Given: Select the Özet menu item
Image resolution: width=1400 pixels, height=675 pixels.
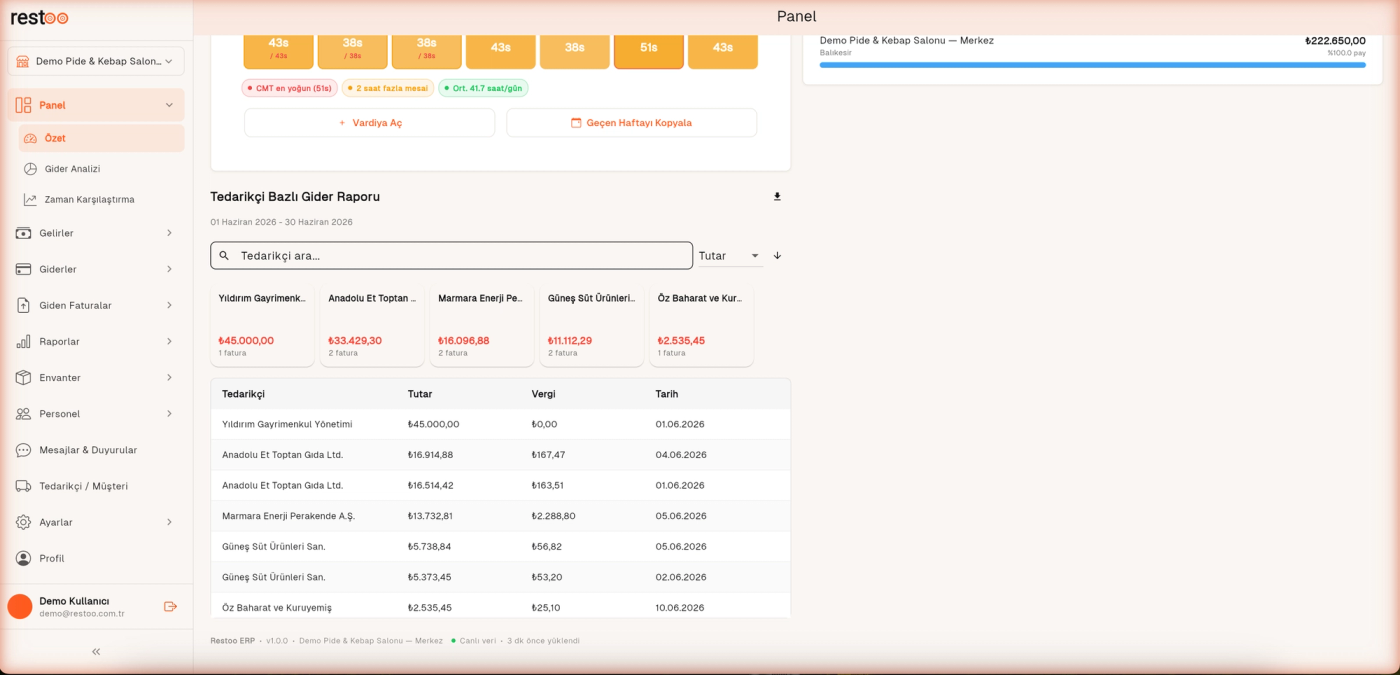Looking at the screenshot, I should (x=101, y=138).
